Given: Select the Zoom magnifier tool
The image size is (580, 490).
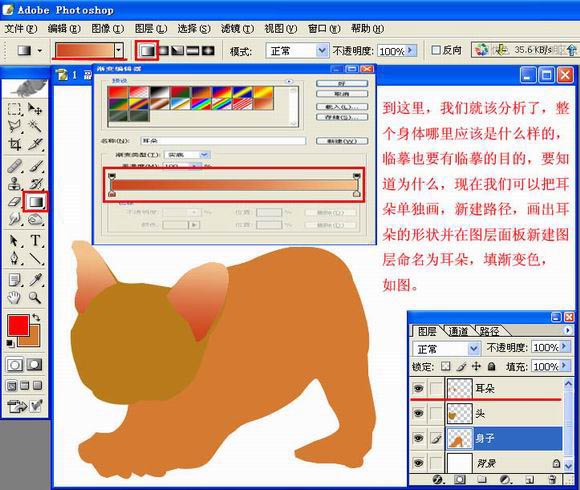Looking at the screenshot, I should pyautogui.click(x=36, y=297).
